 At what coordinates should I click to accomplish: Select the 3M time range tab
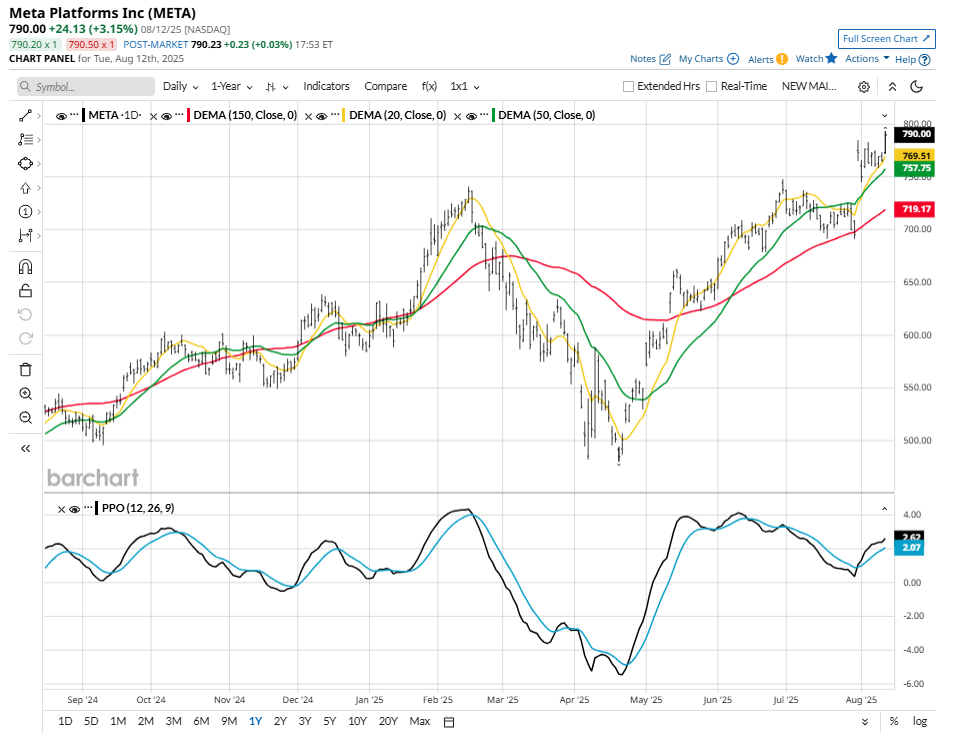coord(174,722)
